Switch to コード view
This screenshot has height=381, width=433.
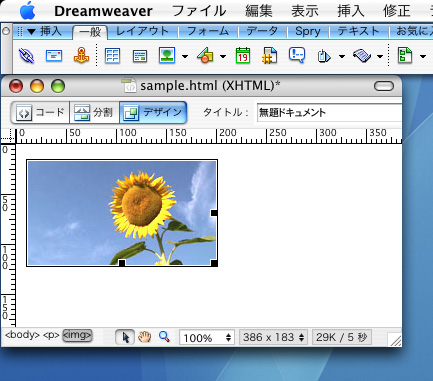40,113
